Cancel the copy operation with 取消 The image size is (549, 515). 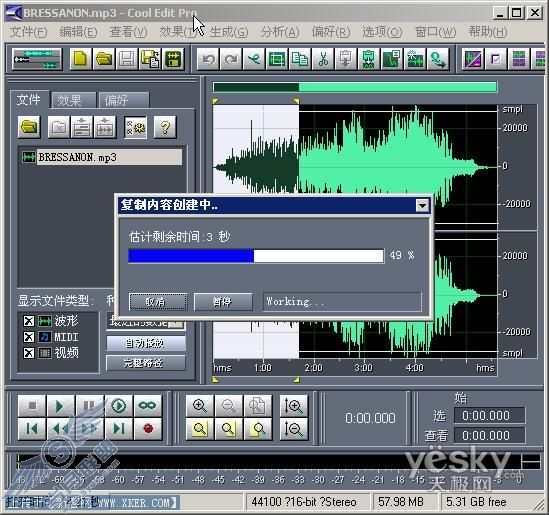pyautogui.click(x=158, y=301)
